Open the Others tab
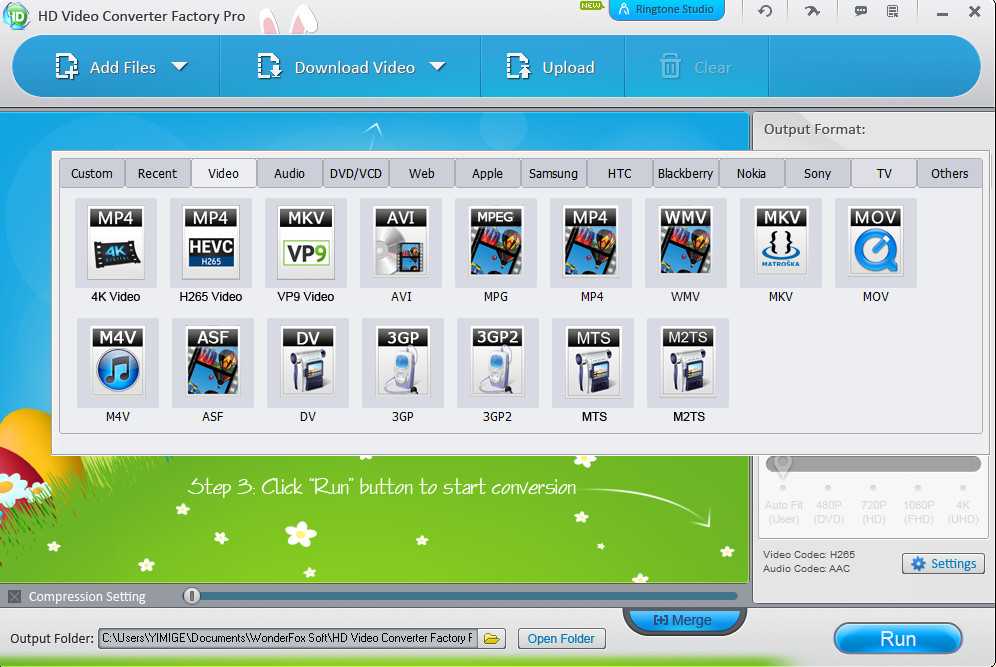The image size is (996, 667). point(950,173)
